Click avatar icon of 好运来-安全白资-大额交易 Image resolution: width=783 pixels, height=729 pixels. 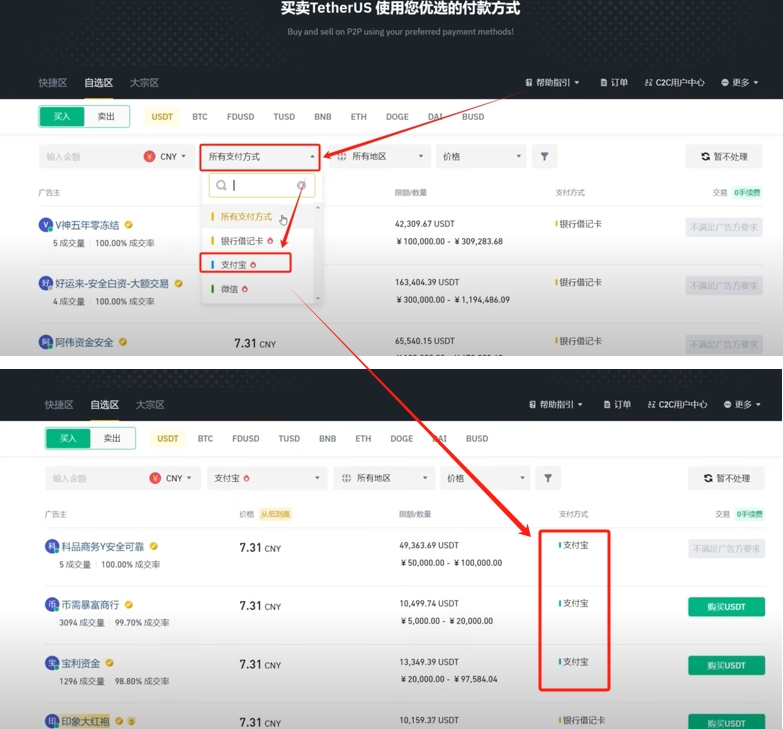point(45,284)
